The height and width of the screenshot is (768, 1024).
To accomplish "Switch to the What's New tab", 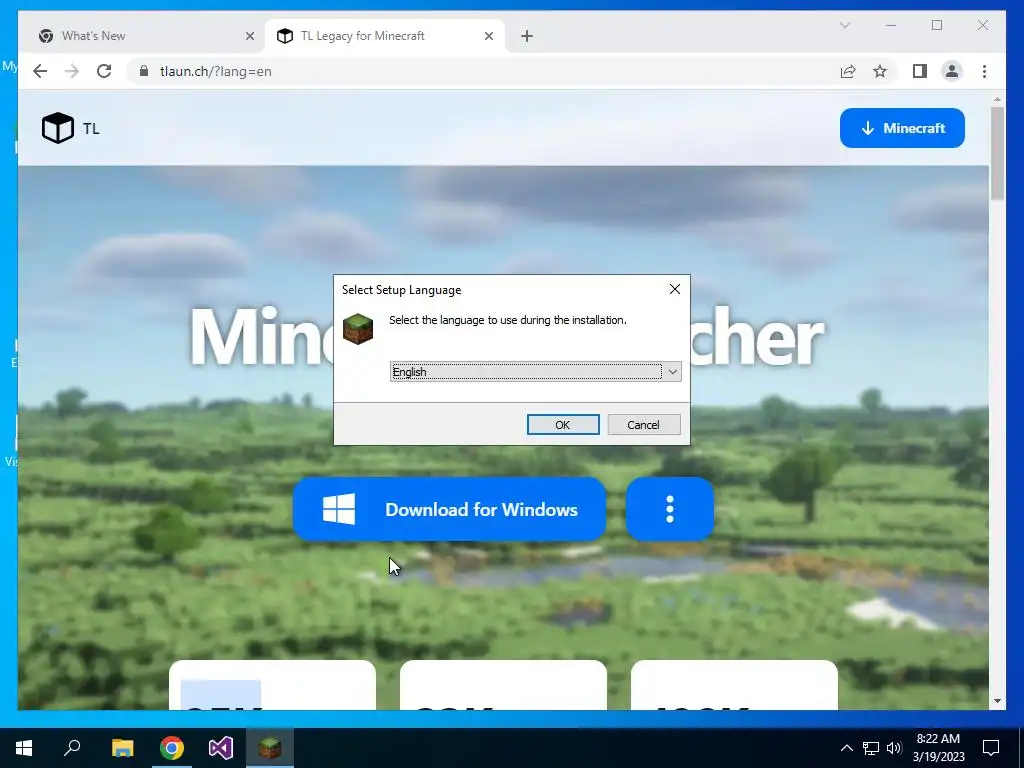I will click(x=146, y=36).
